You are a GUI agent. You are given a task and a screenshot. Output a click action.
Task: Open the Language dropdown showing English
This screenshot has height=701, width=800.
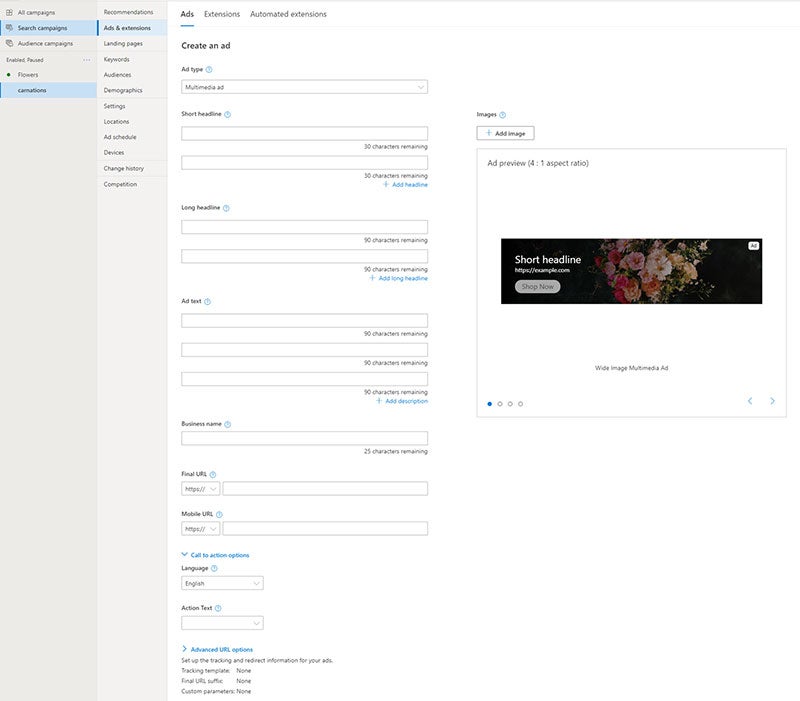click(221, 582)
